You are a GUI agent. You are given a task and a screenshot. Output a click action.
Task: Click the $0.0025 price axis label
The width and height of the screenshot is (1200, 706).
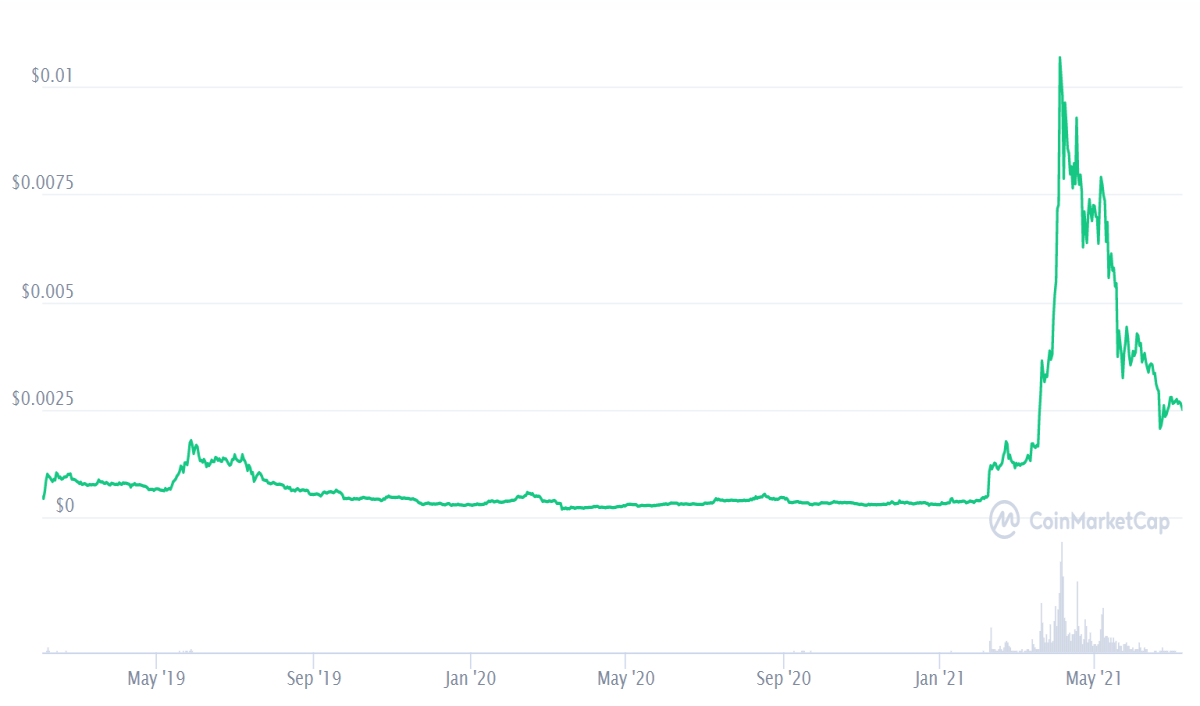pyautogui.click(x=41, y=399)
